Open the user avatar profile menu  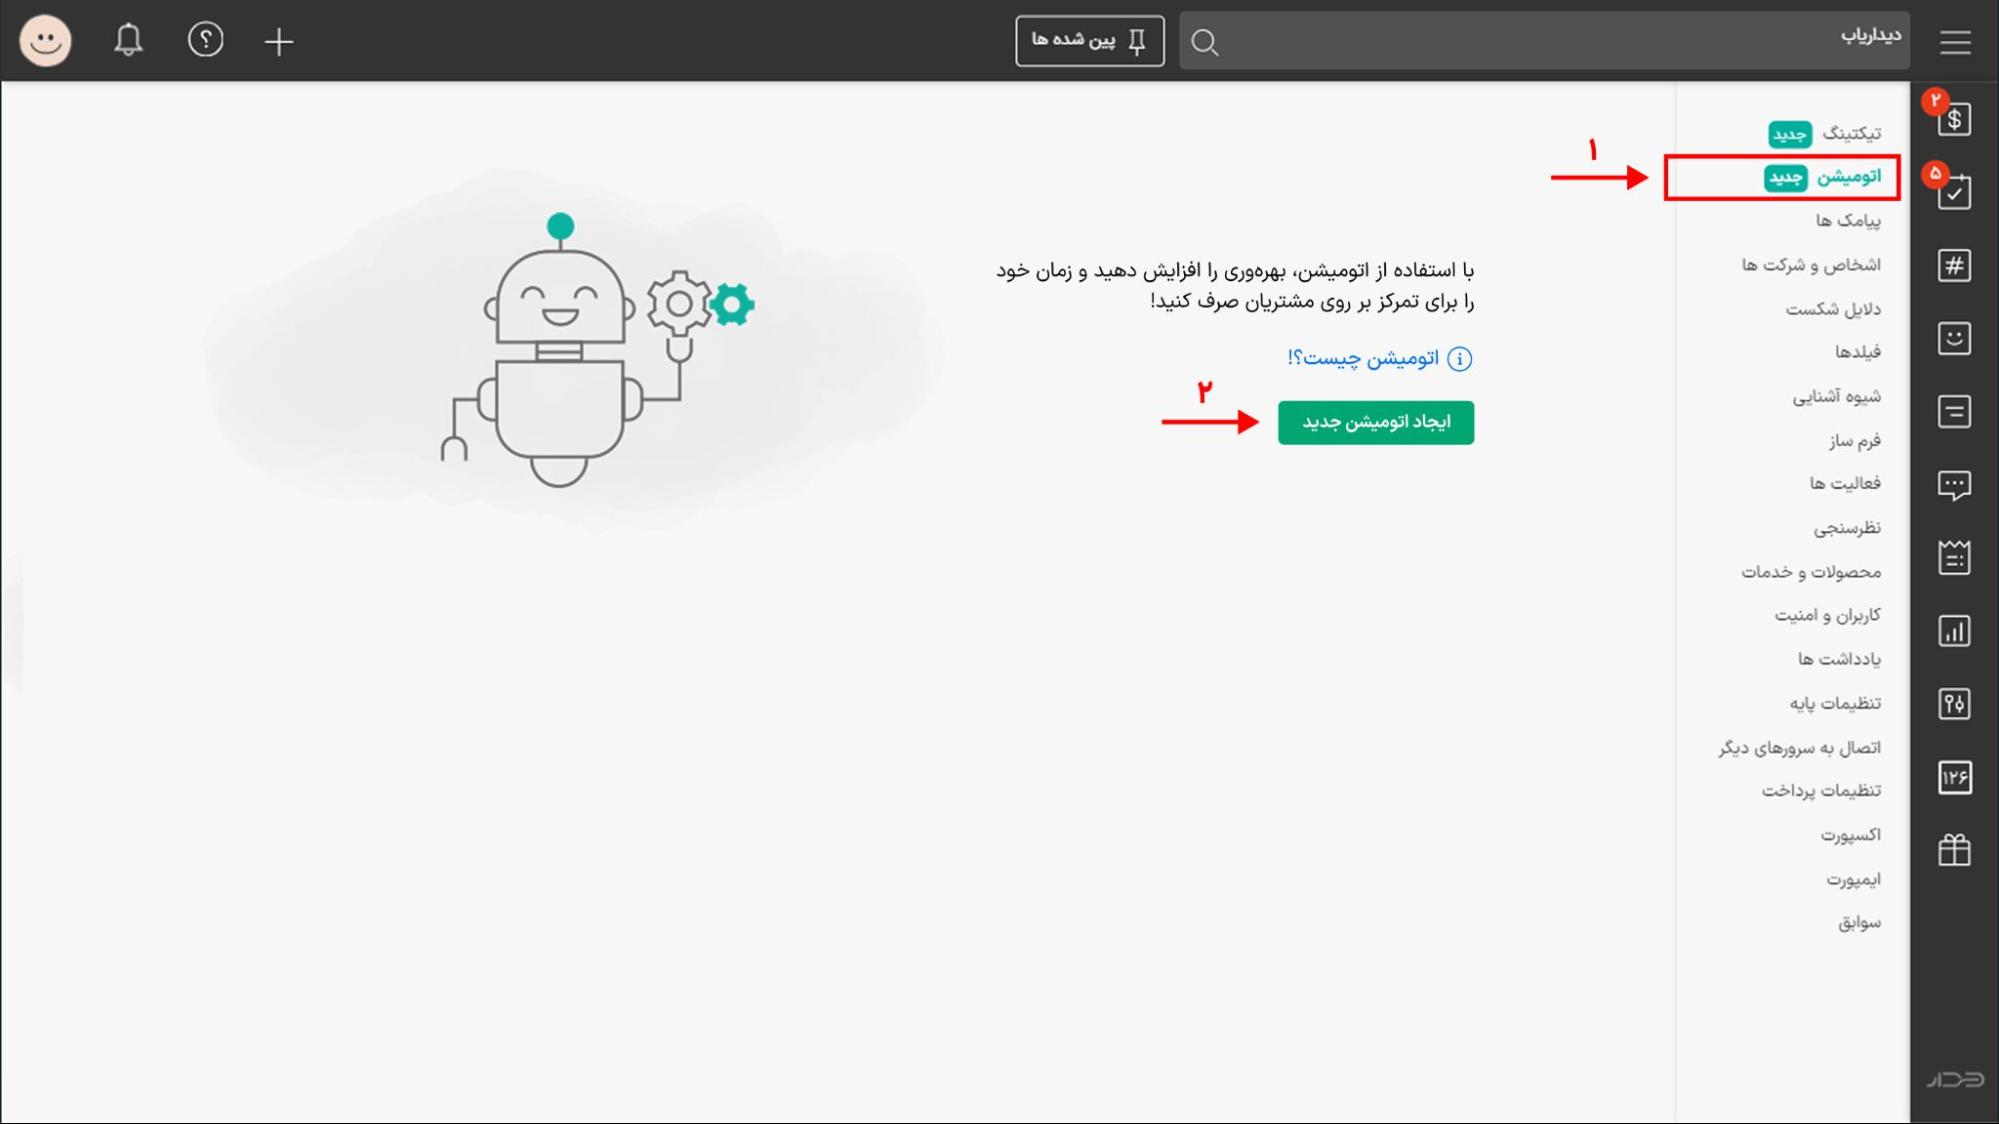coord(46,41)
